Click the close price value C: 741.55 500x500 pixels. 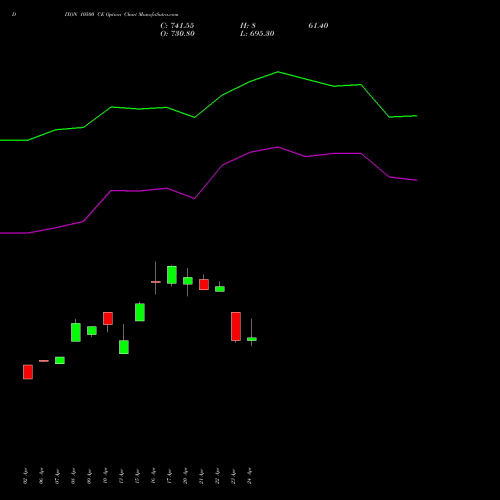pyautogui.click(x=177, y=26)
